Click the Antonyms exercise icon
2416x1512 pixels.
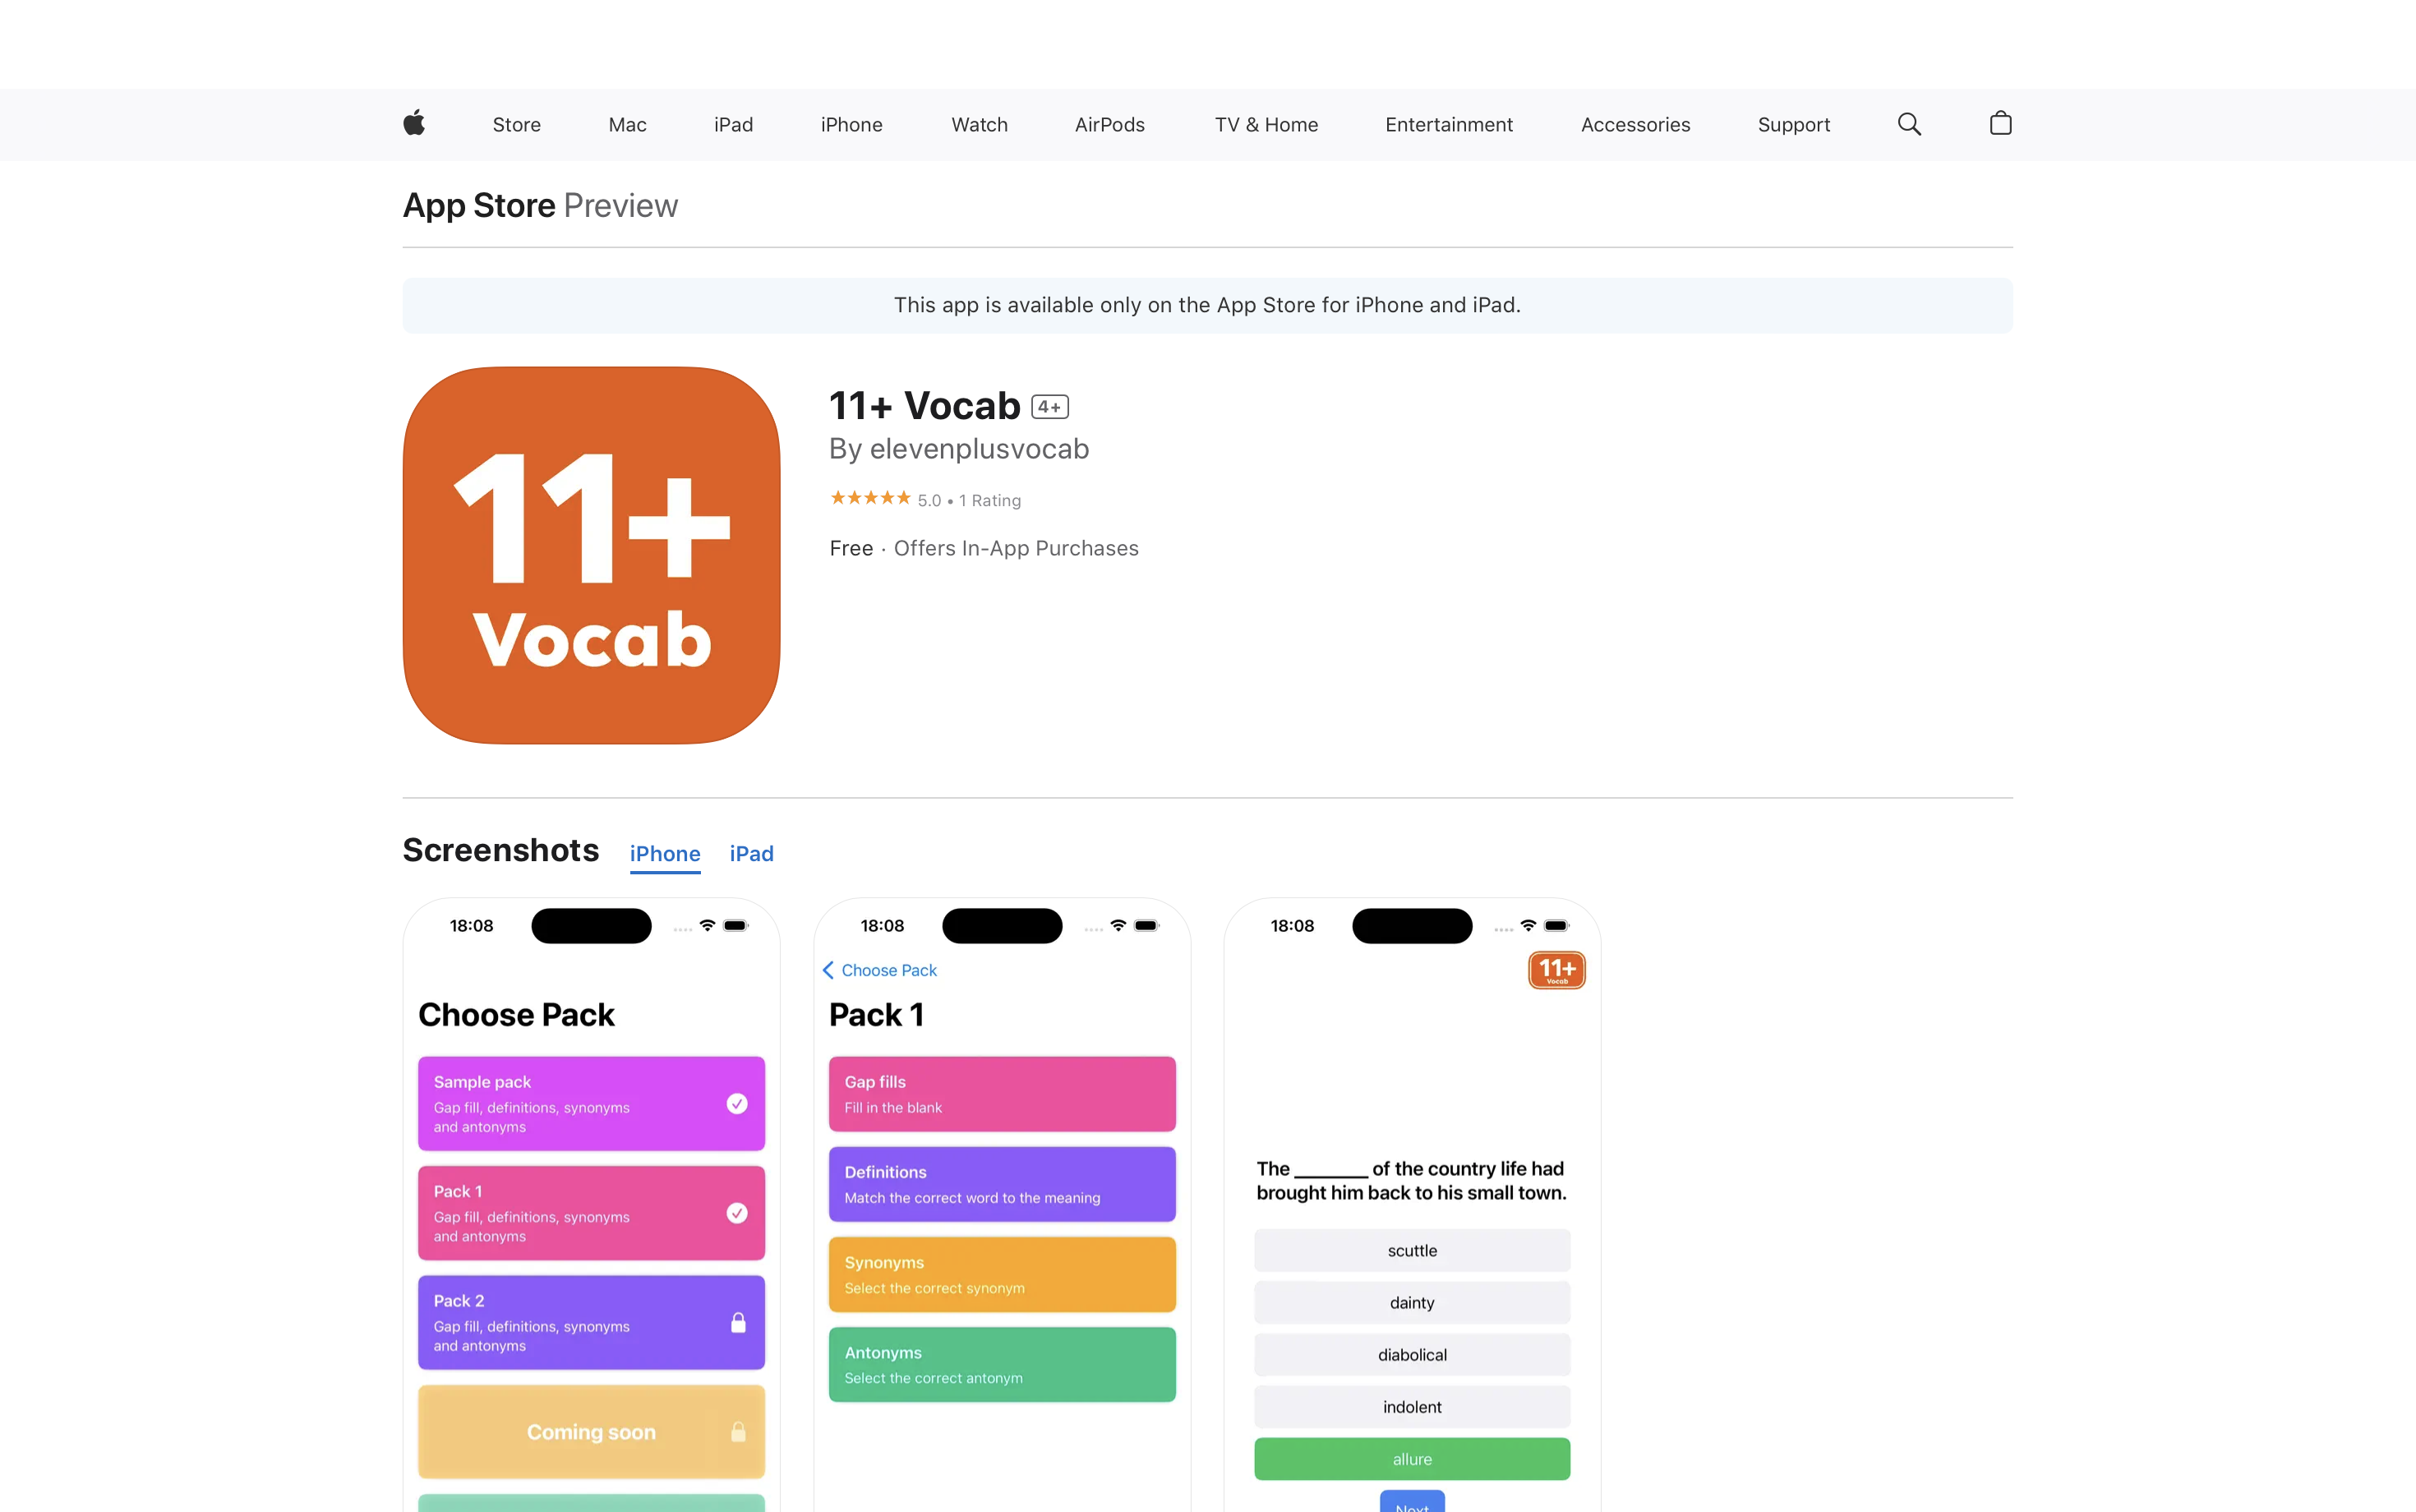[x=1002, y=1364]
